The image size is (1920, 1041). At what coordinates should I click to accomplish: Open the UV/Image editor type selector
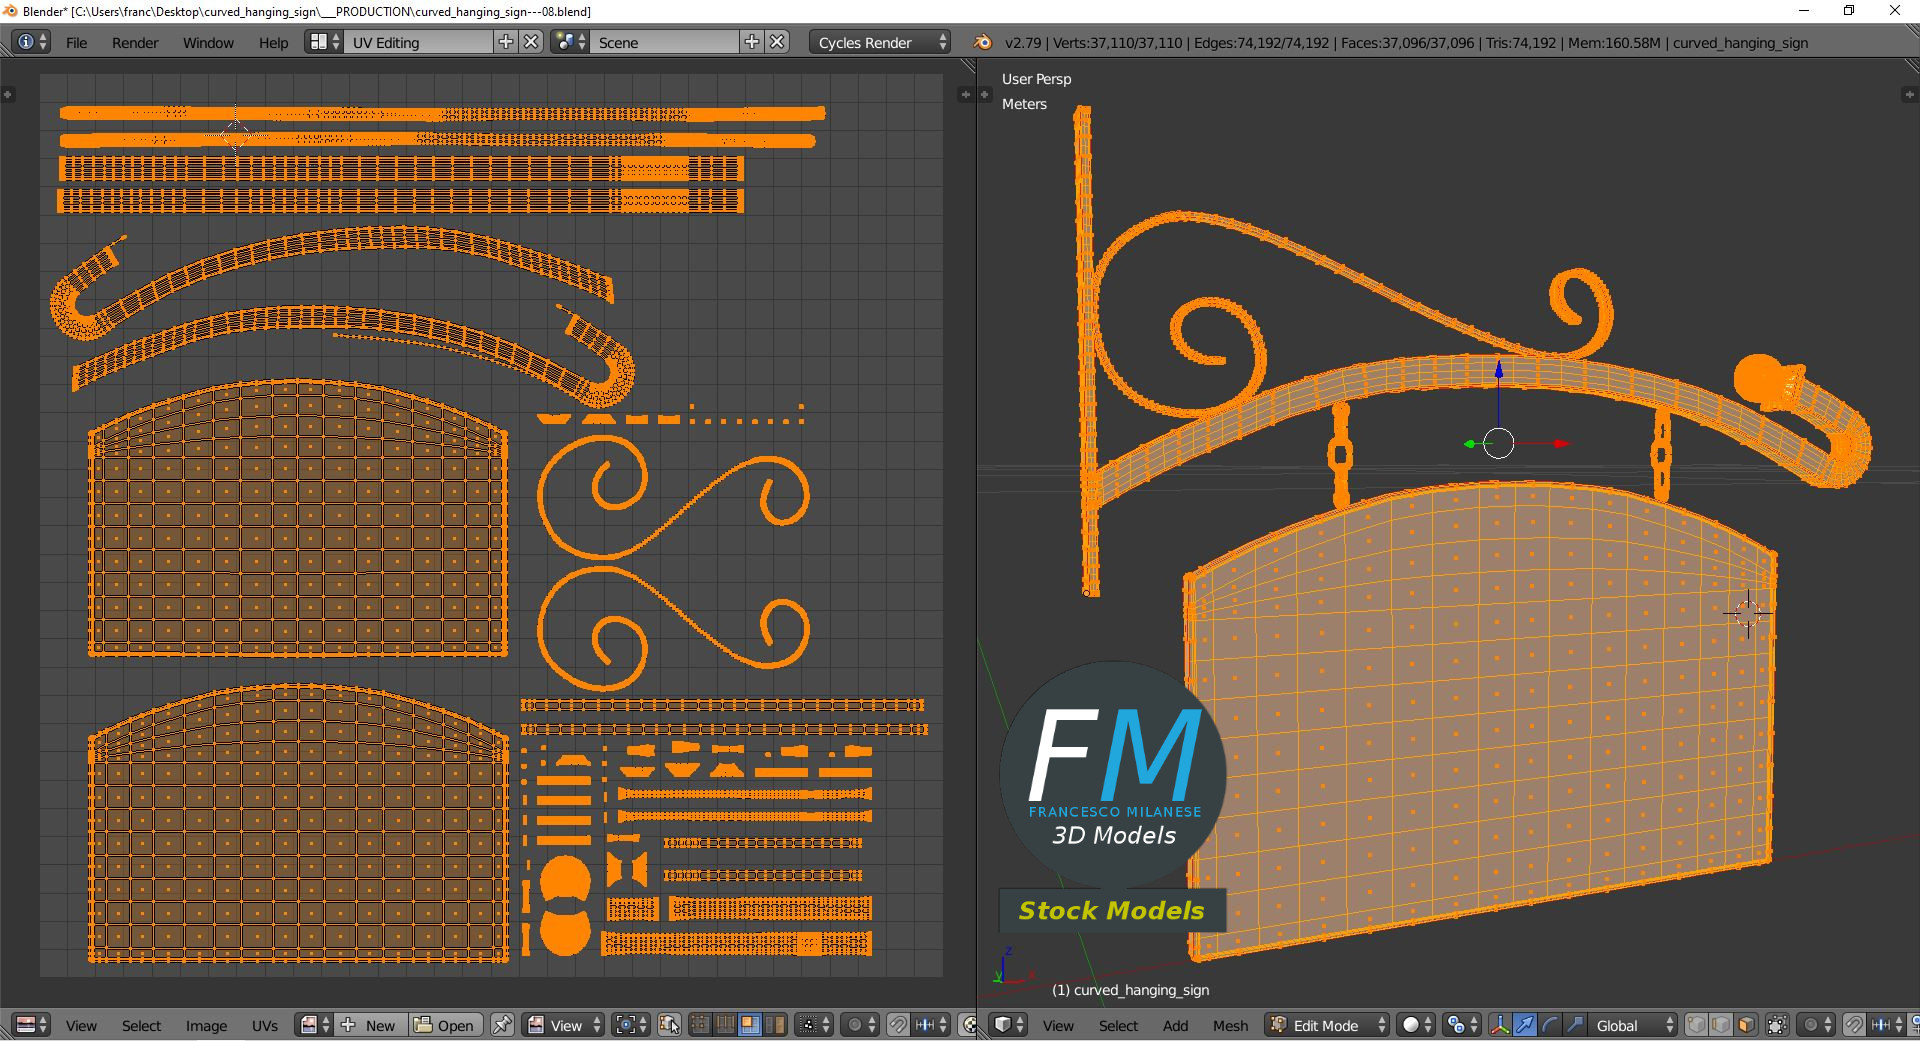click(32, 1025)
